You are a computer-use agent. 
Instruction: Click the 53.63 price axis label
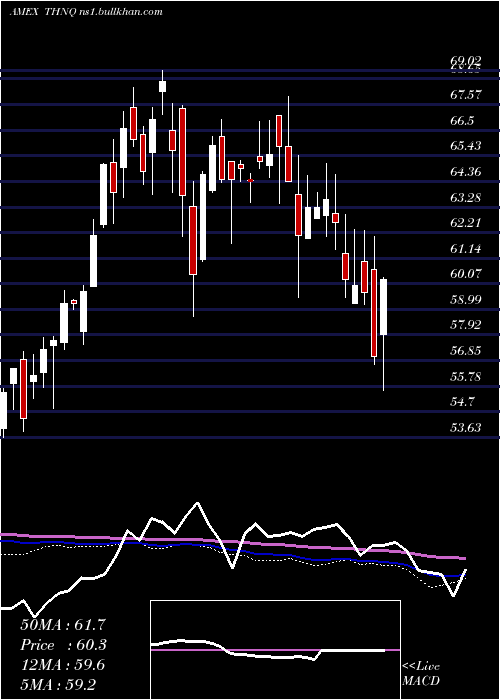465,428
